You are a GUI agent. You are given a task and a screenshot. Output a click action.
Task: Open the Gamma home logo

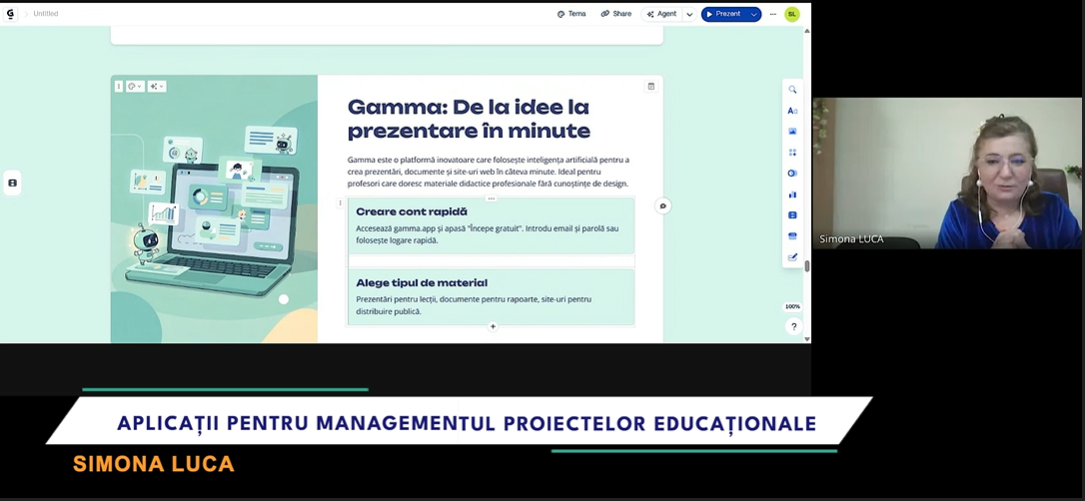pyautogui.click(x=10, y=13)
